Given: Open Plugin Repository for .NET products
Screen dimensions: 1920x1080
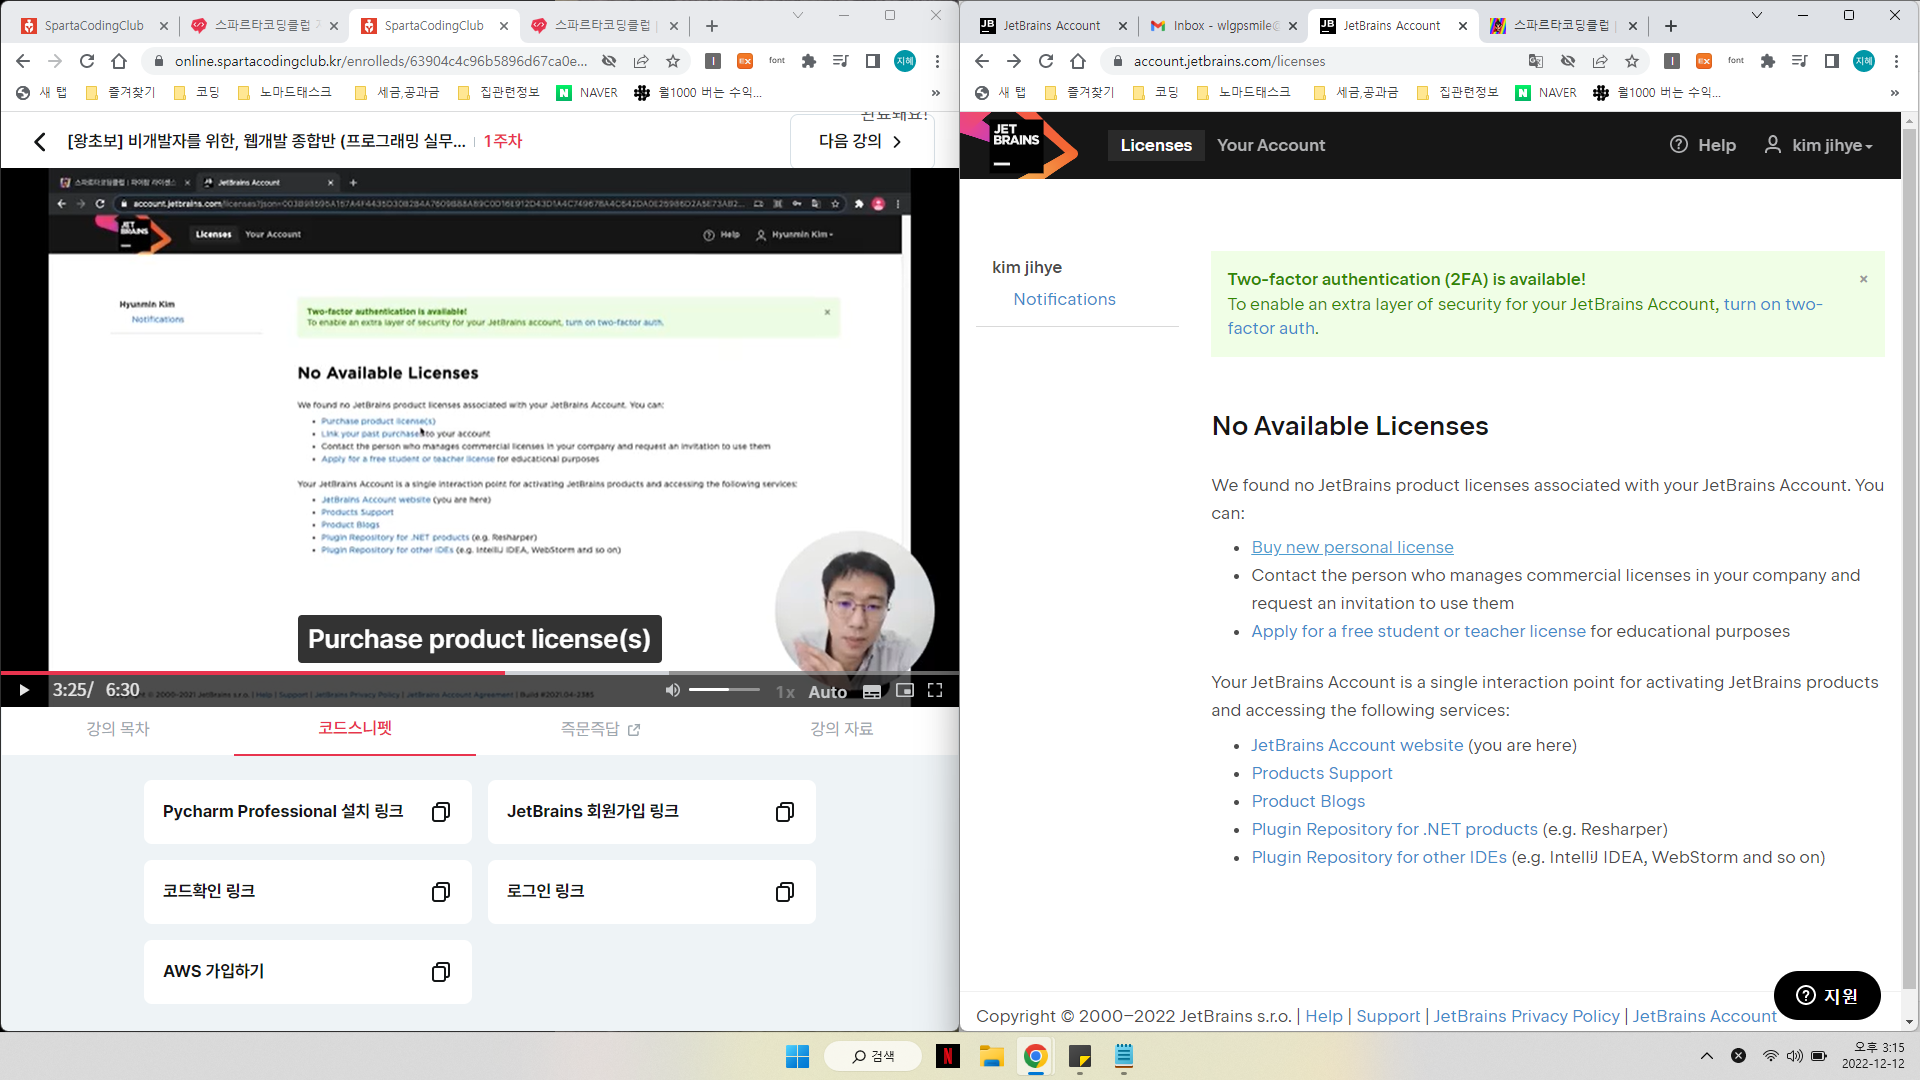Looking at the screenshot, I should tap(1394, 829).
